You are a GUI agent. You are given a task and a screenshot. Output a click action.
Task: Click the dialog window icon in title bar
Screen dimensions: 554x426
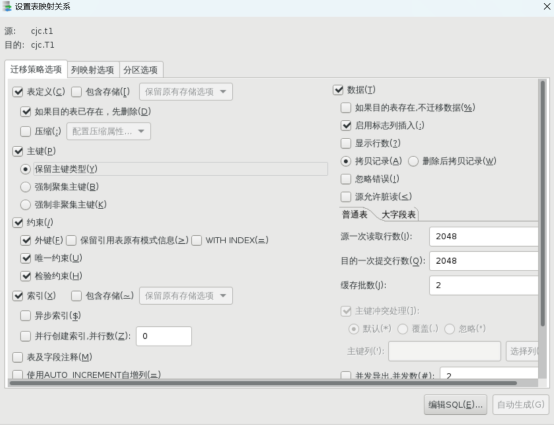7,6
